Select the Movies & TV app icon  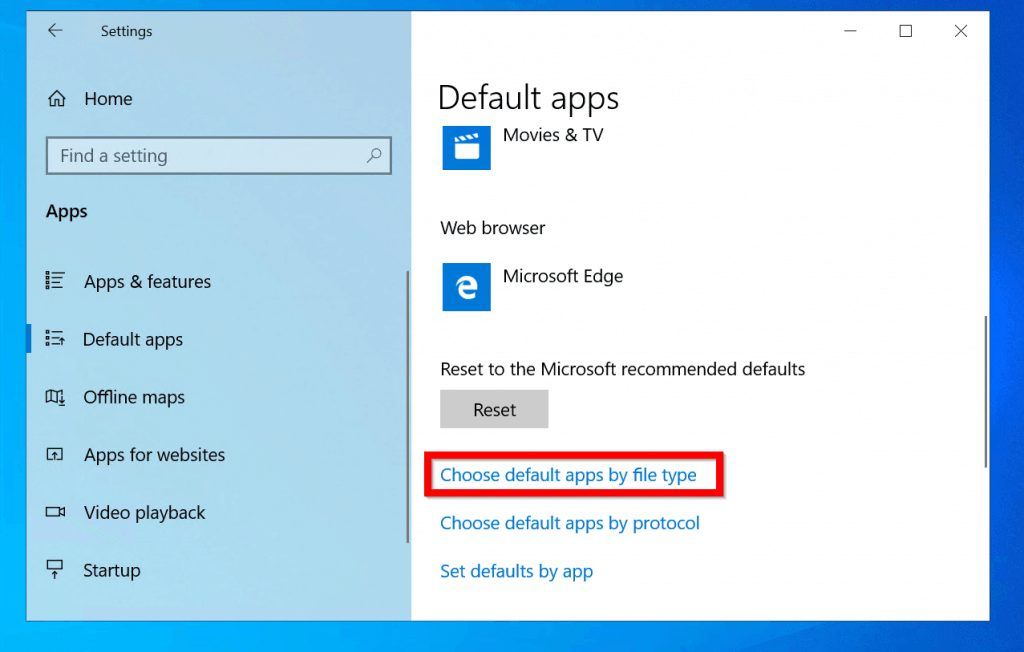(466, 148)
